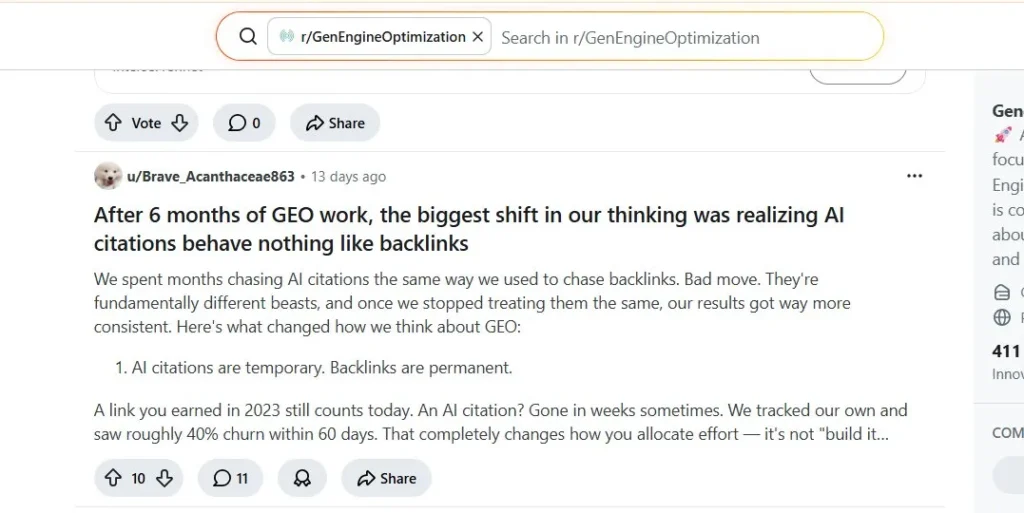Share the AI citations GEO post
The width and height of the screenshot is (1024, 513).
[x=386, y=478]
